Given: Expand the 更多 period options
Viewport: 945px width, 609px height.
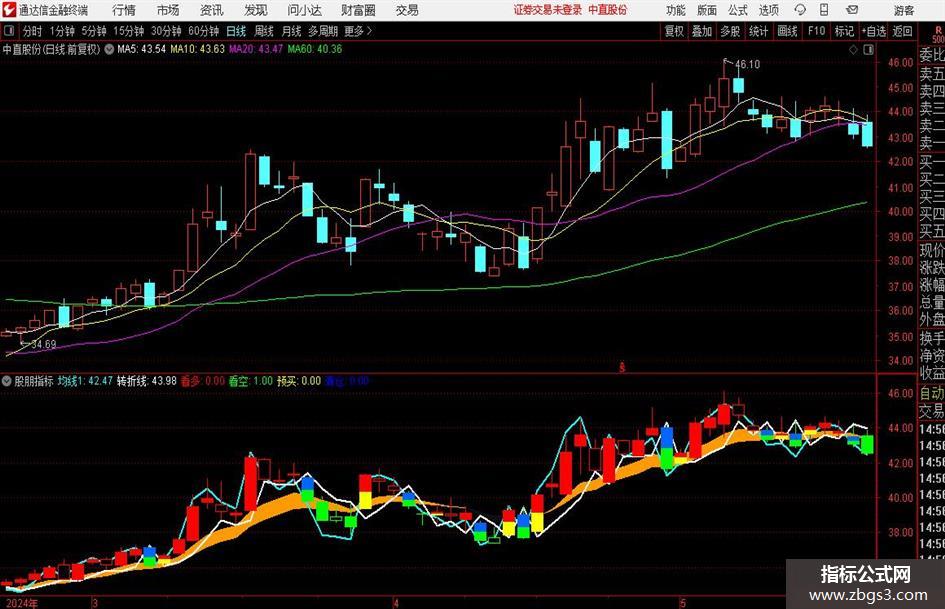Looking at the screenshot, I should (358, 31).
